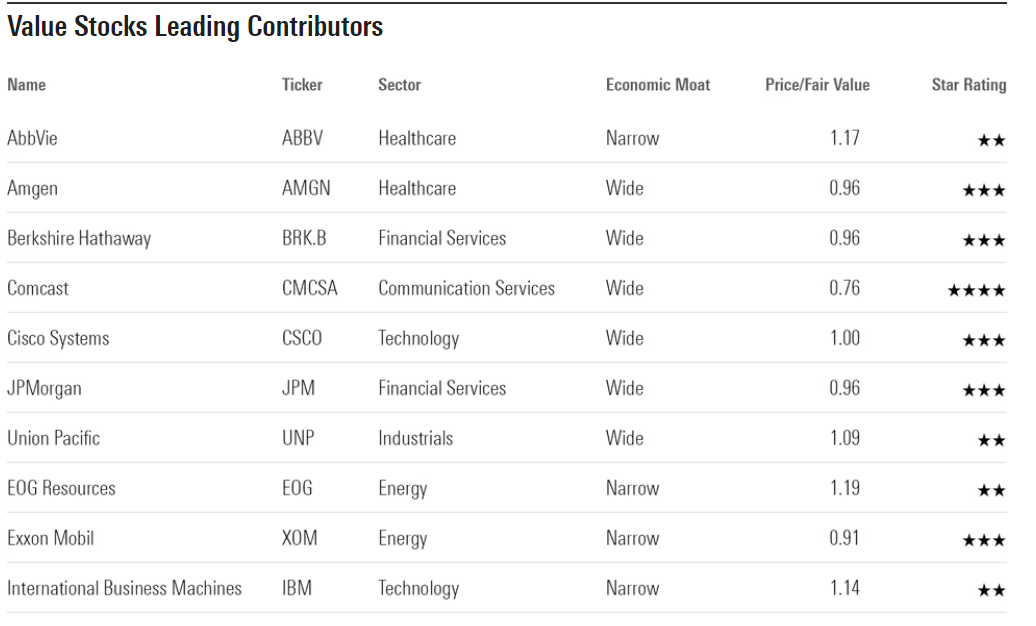This screenshot has height=626, width=1036.
Task: Open the Amgen stock link
Action: tap(32, 189)
